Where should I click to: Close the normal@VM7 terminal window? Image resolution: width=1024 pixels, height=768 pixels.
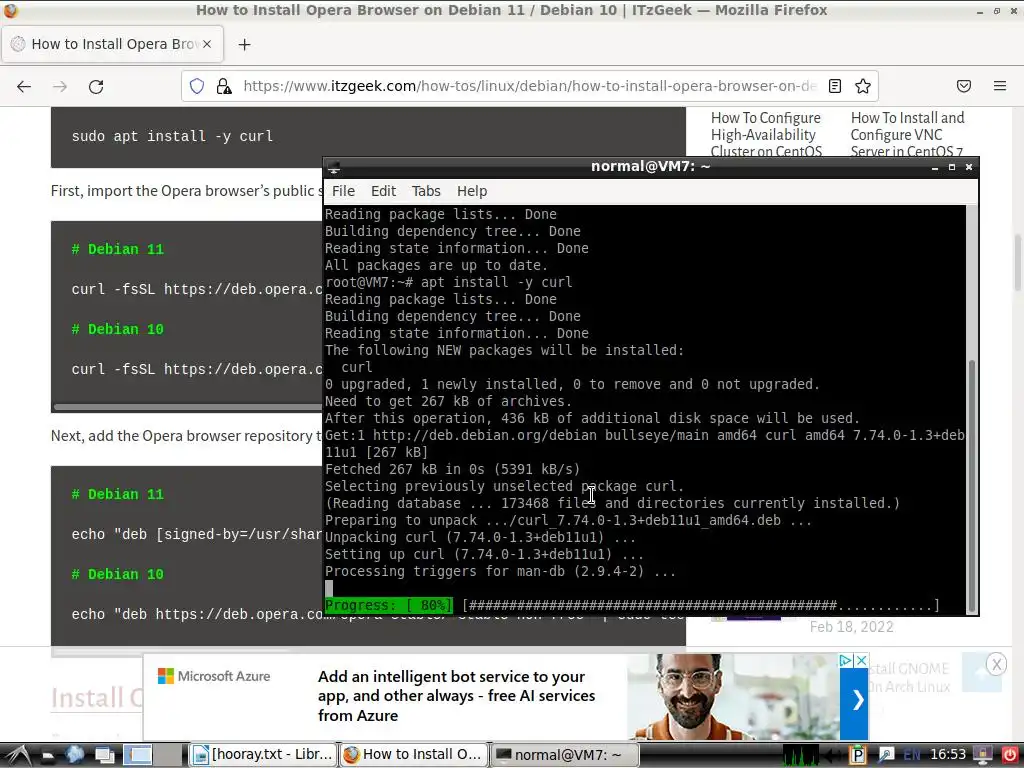(969, 167)
